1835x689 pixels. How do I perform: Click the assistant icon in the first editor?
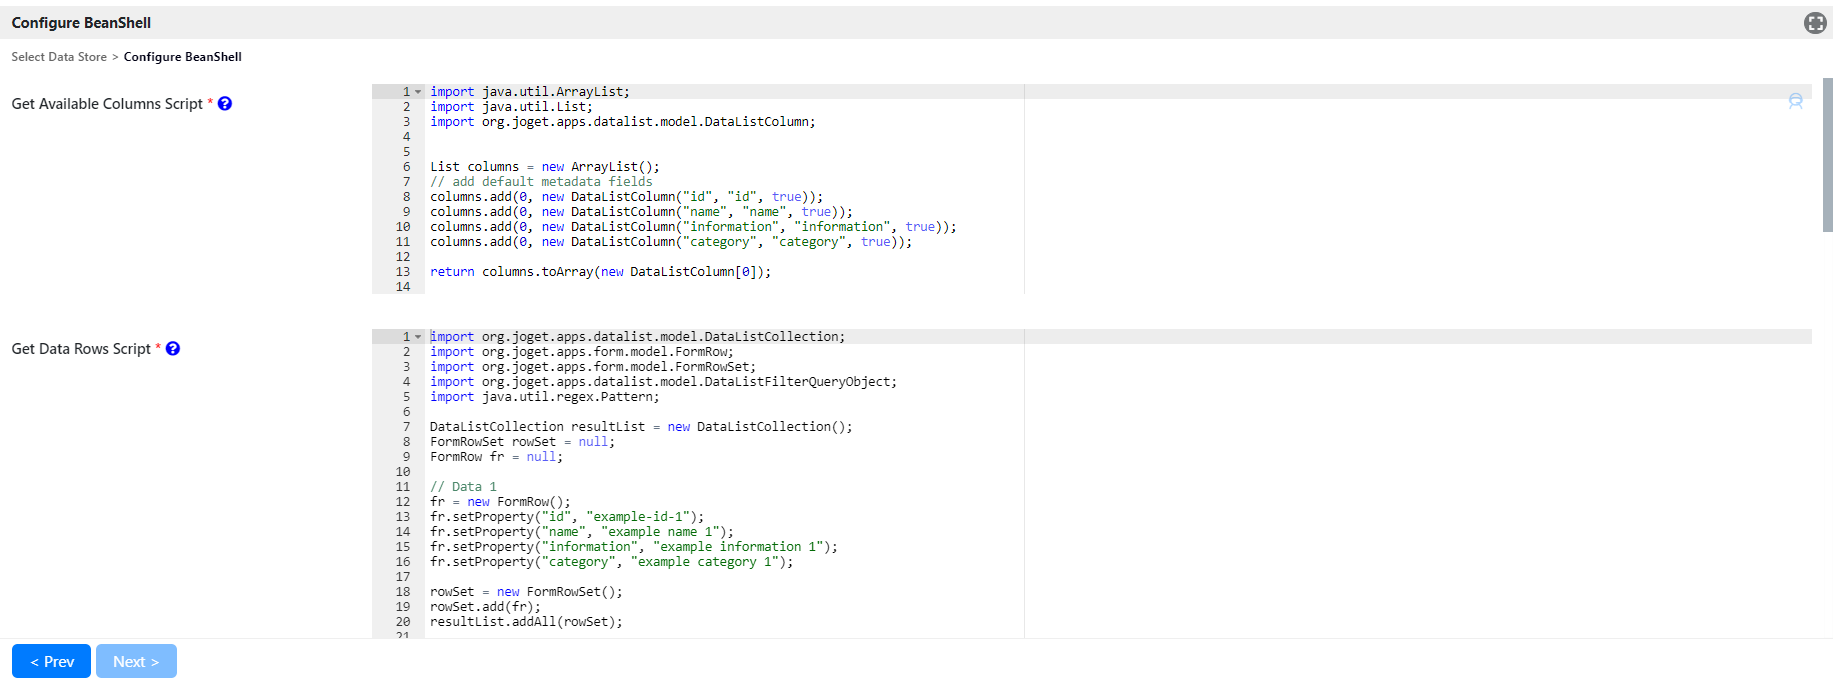[1795, 101]
